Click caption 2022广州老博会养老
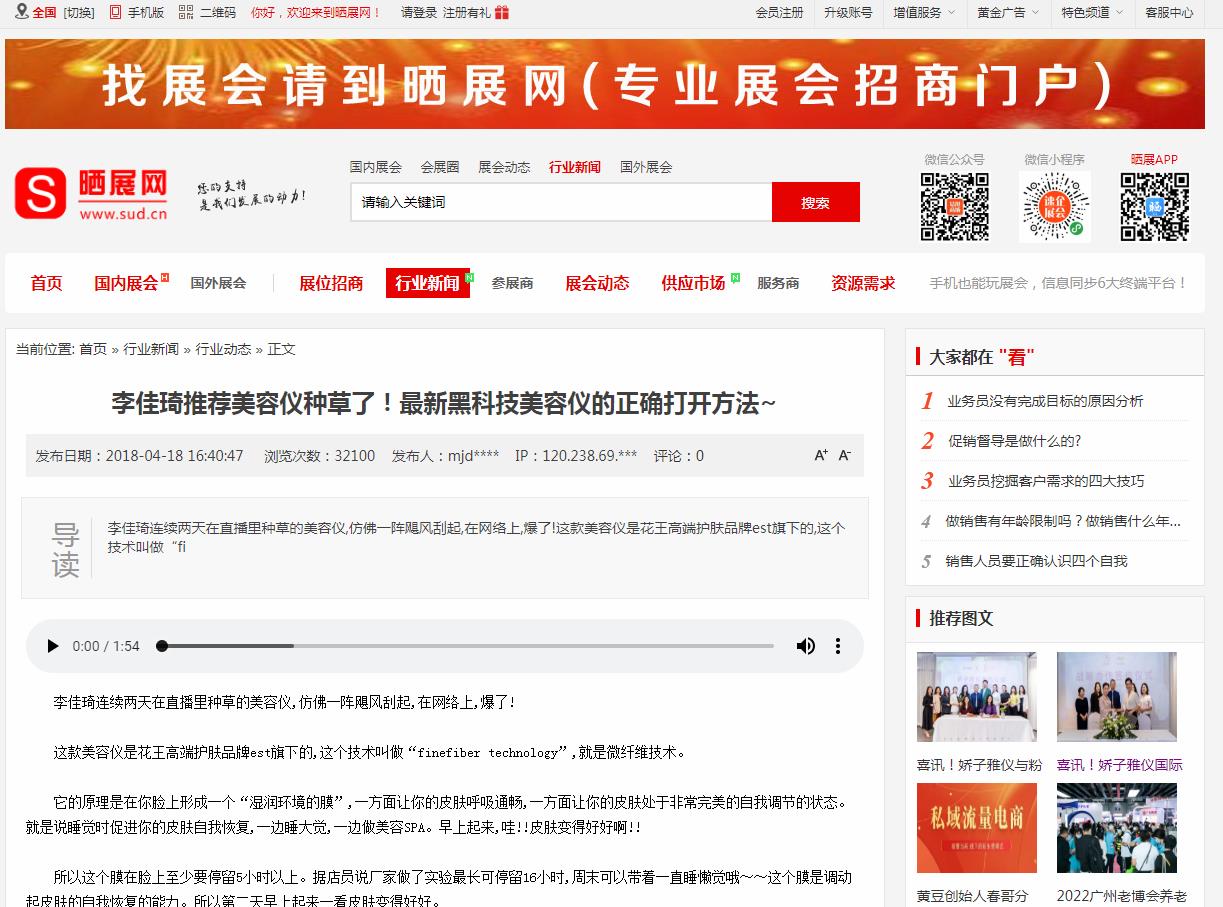This screenshot has height=907, width=1223. [1121, 896]
